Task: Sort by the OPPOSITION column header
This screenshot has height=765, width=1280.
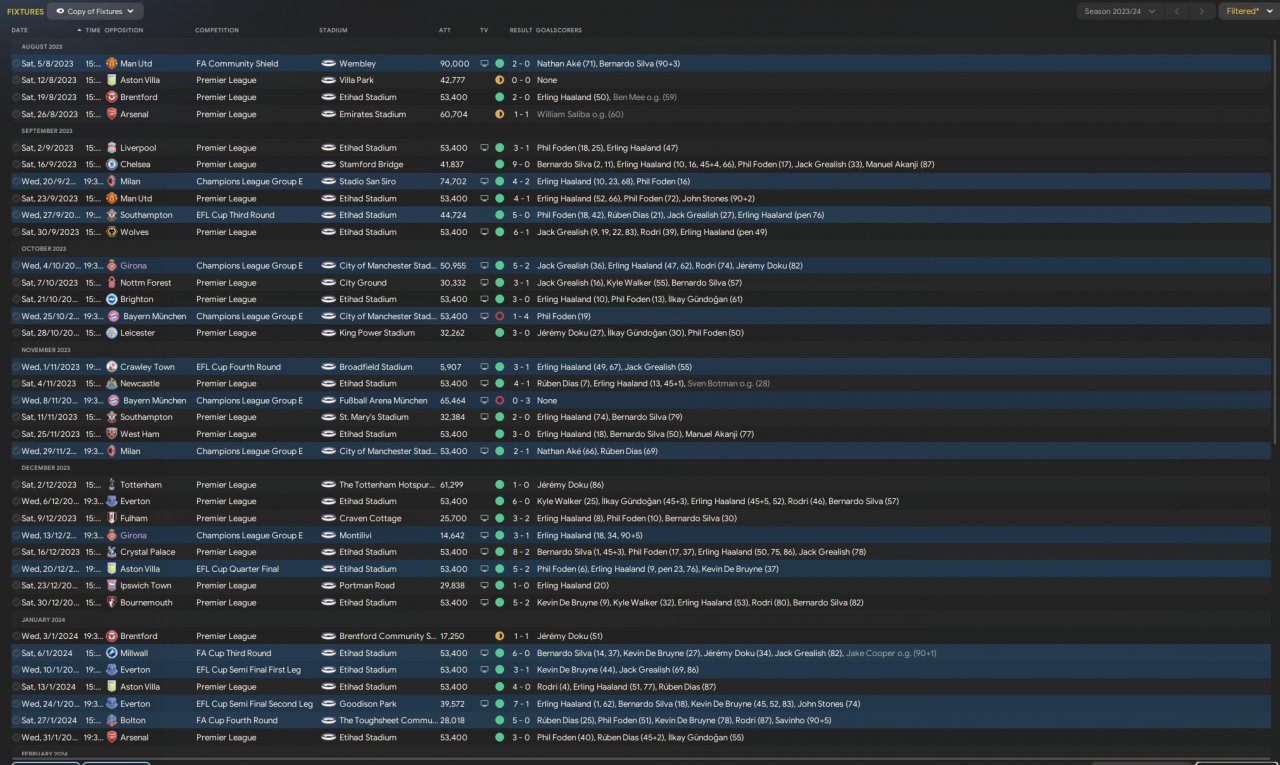Action: 124,30
